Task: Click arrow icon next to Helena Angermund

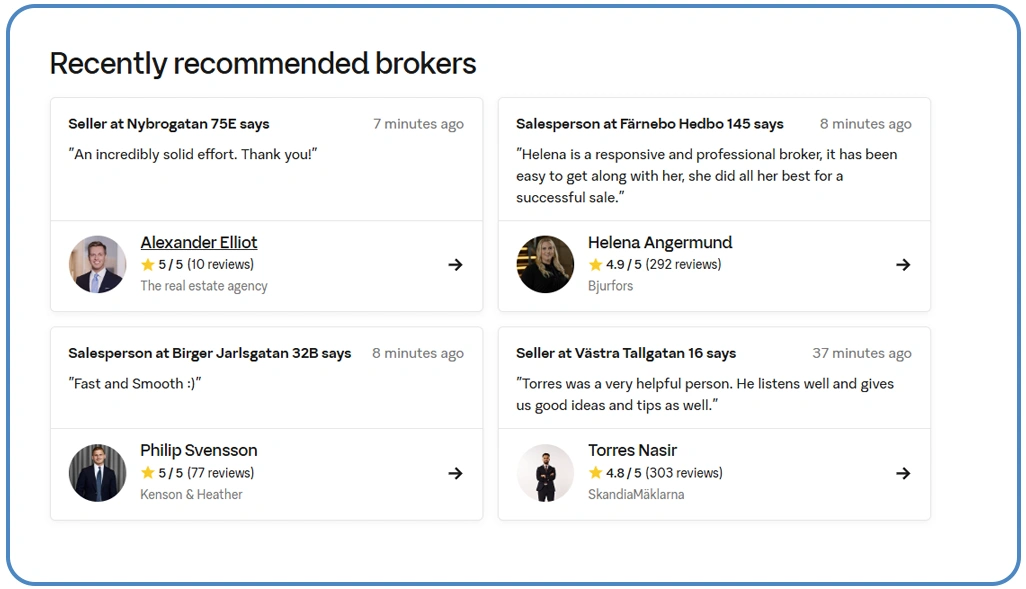Action: (x=903, y=265)
